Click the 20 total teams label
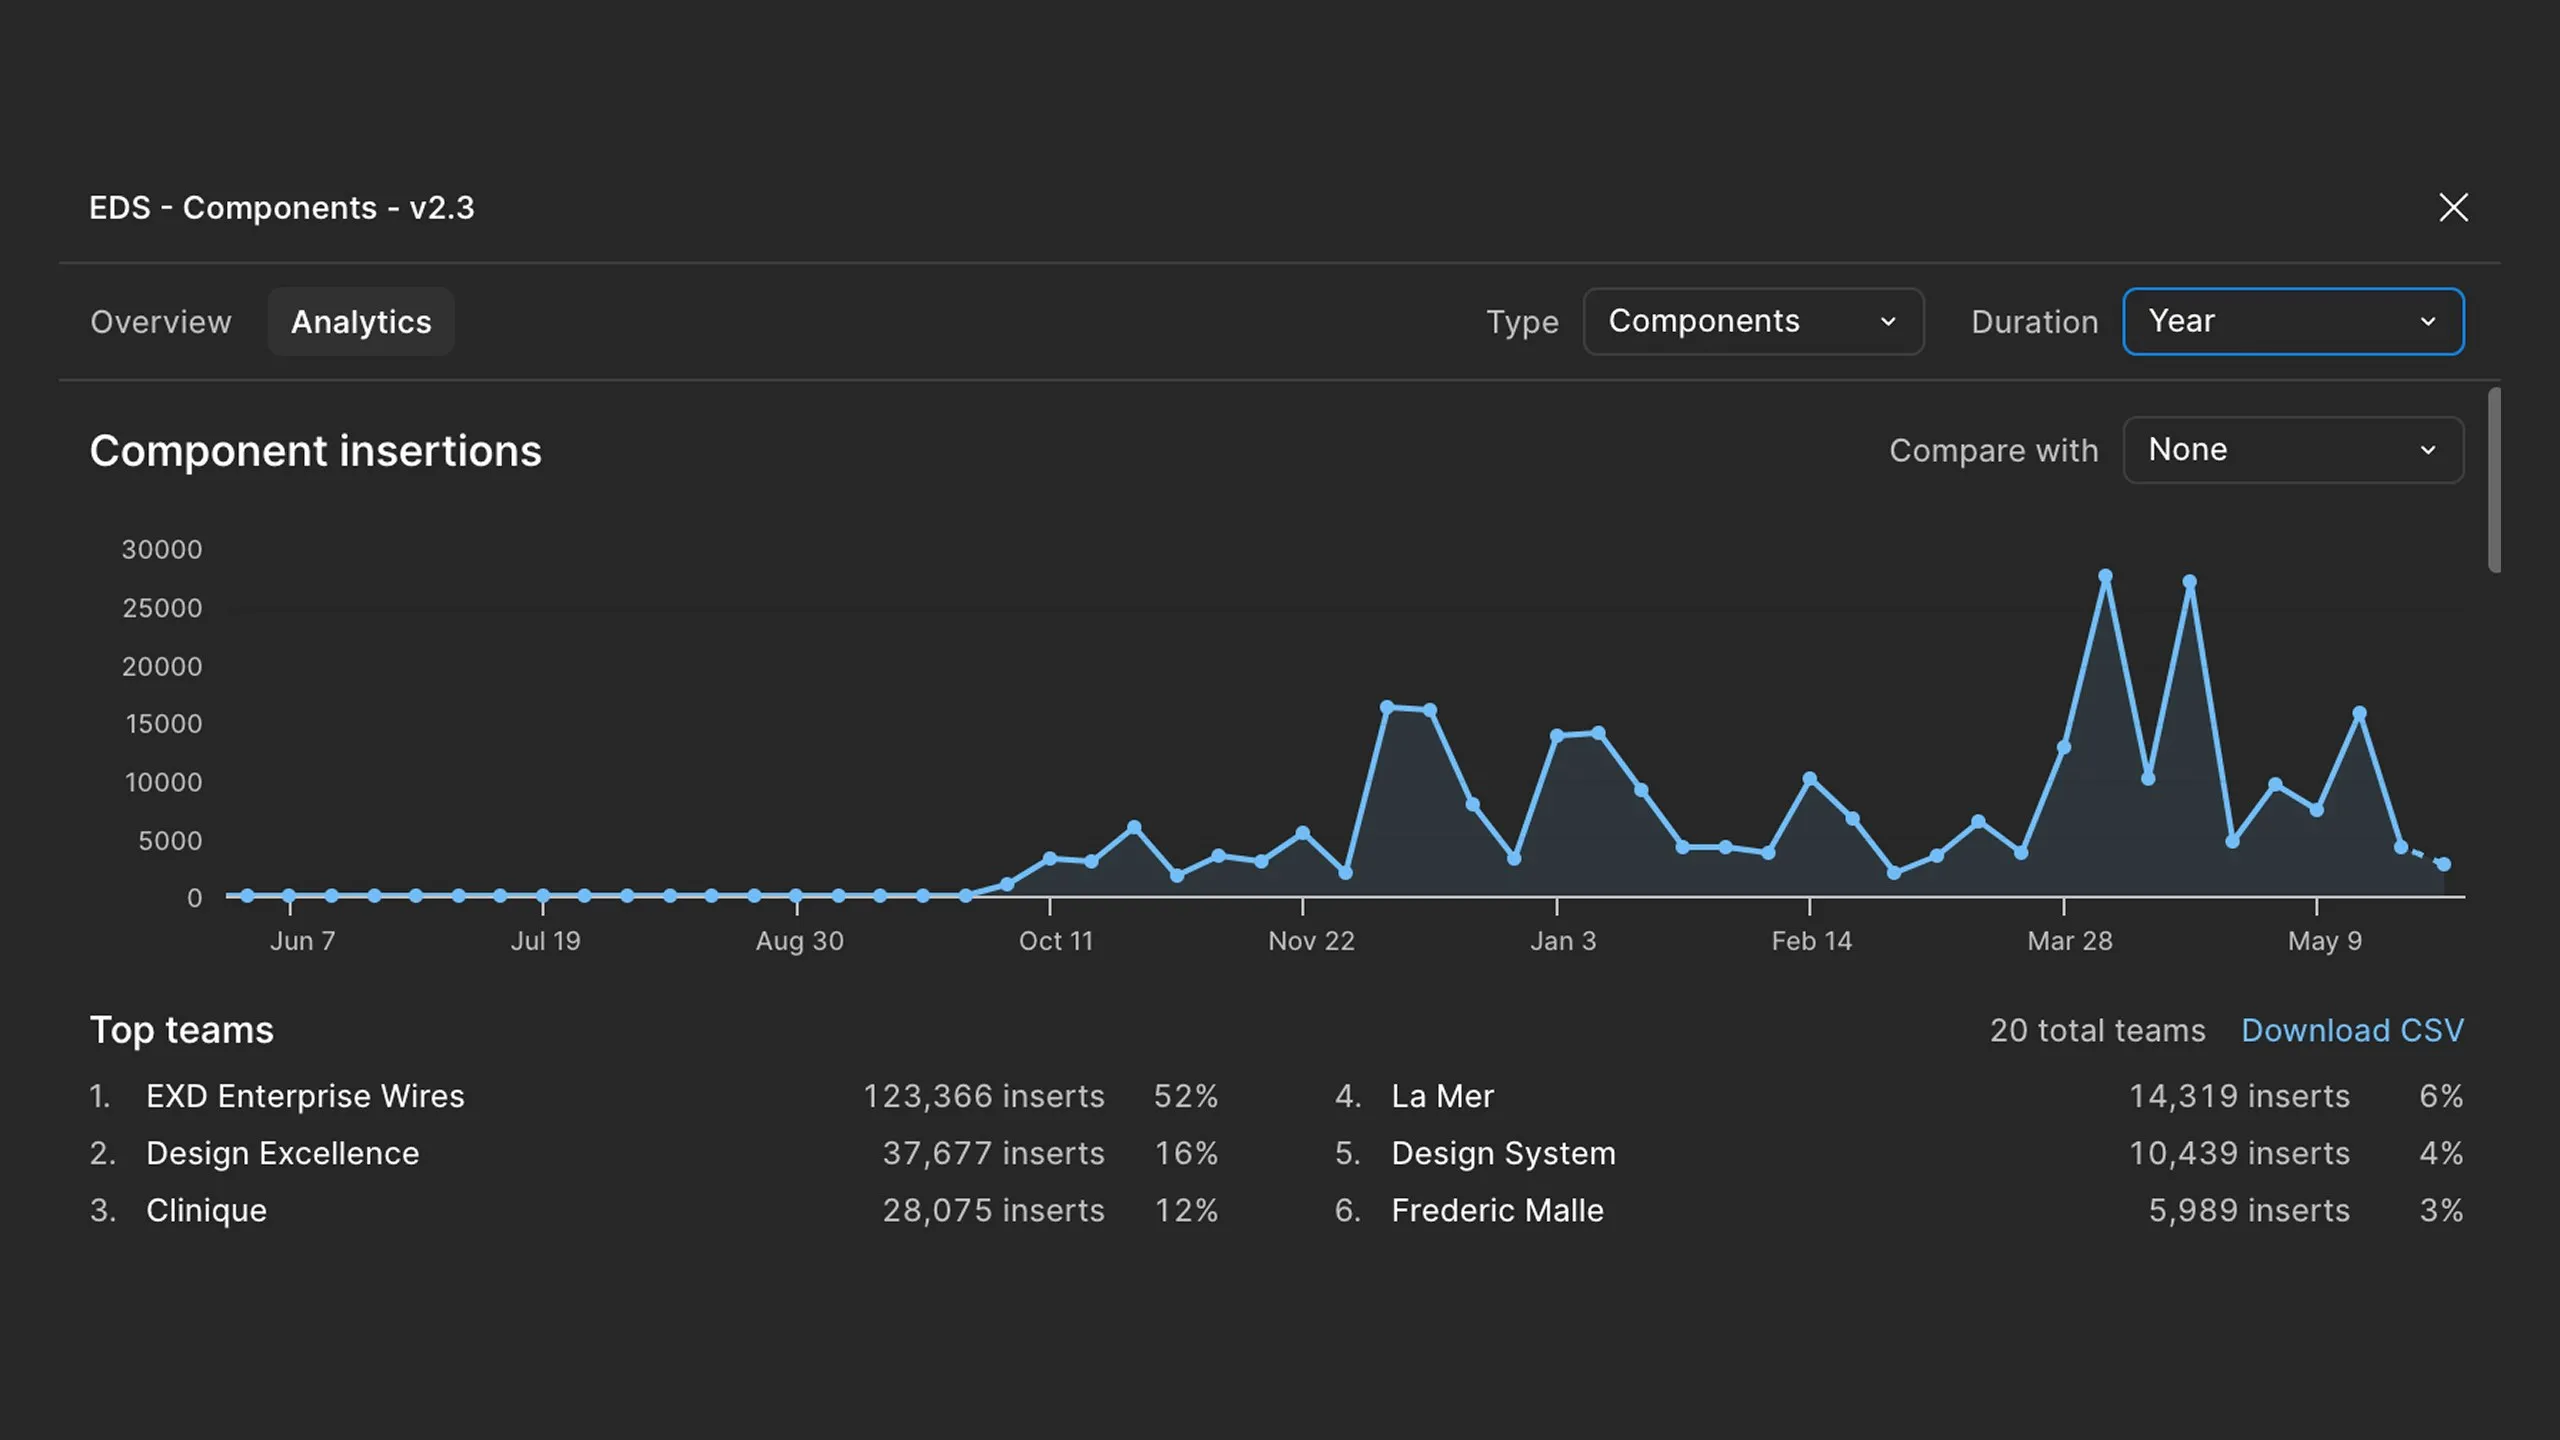The height and width of the screenshot is (1440, 2560). point(2097,1030)
